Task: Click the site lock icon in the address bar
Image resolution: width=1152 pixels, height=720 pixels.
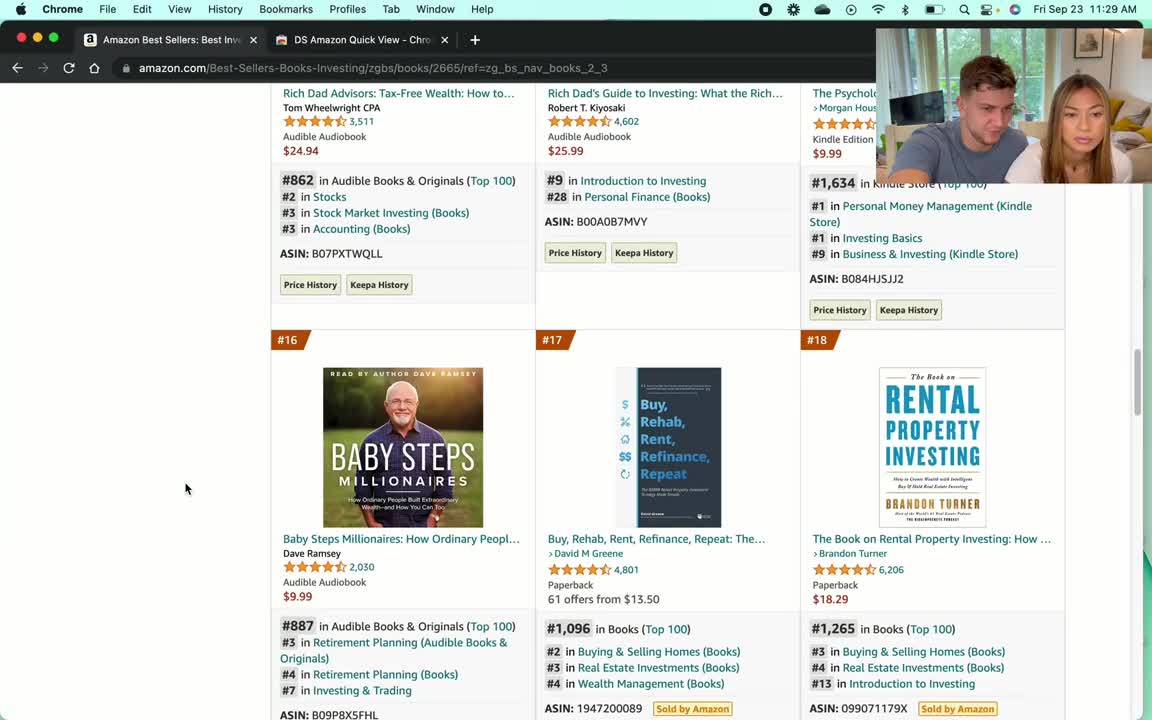Action: [126, 68]
